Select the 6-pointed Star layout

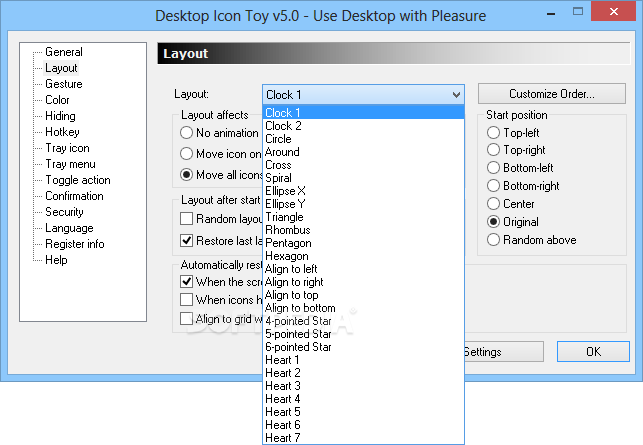coord(363,347)
